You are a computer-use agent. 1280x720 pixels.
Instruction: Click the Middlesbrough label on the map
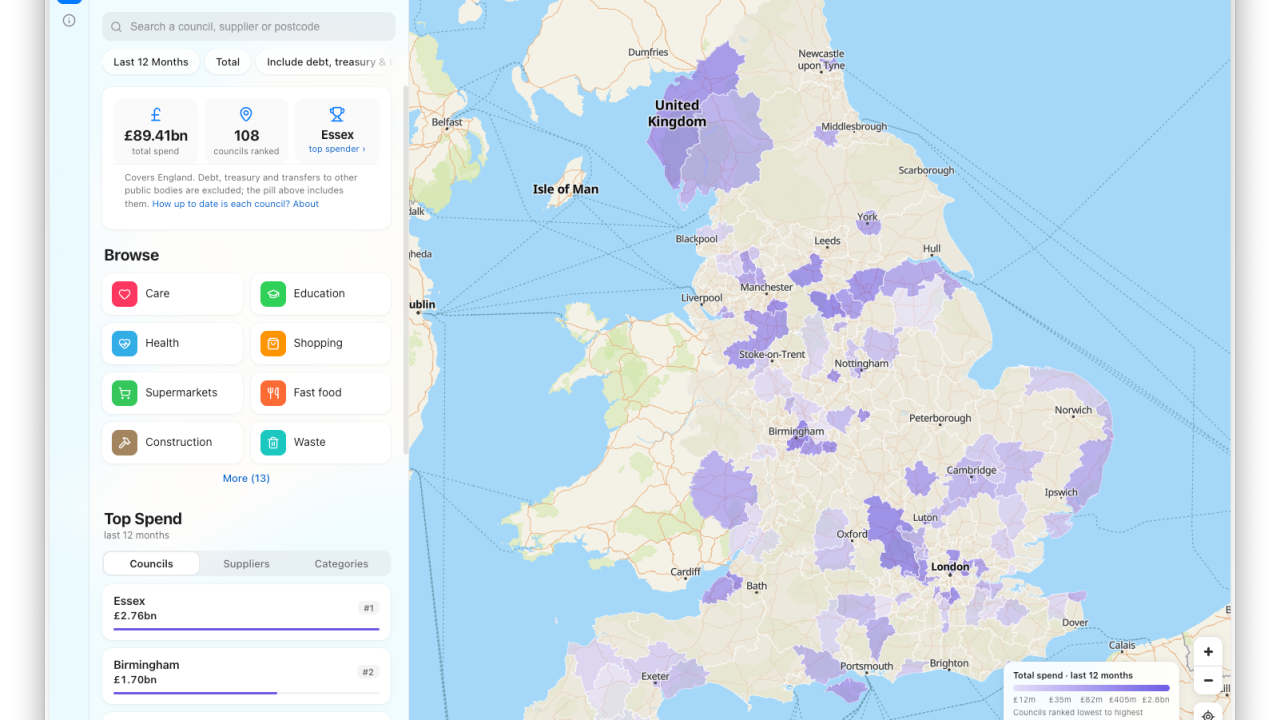pyautogui.click(x=854, y=127)
